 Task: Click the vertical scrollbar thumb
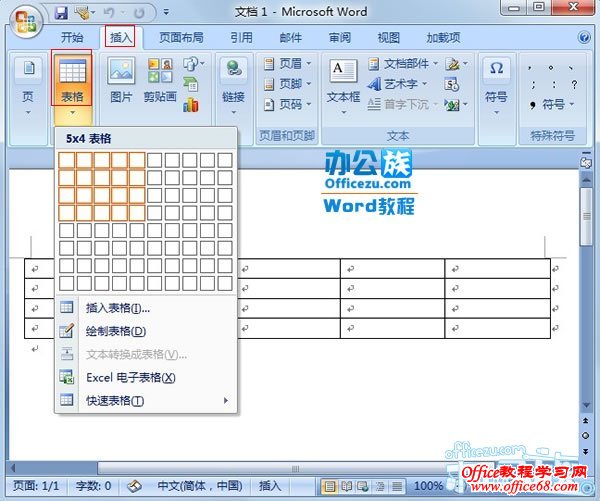coord(586,216)
